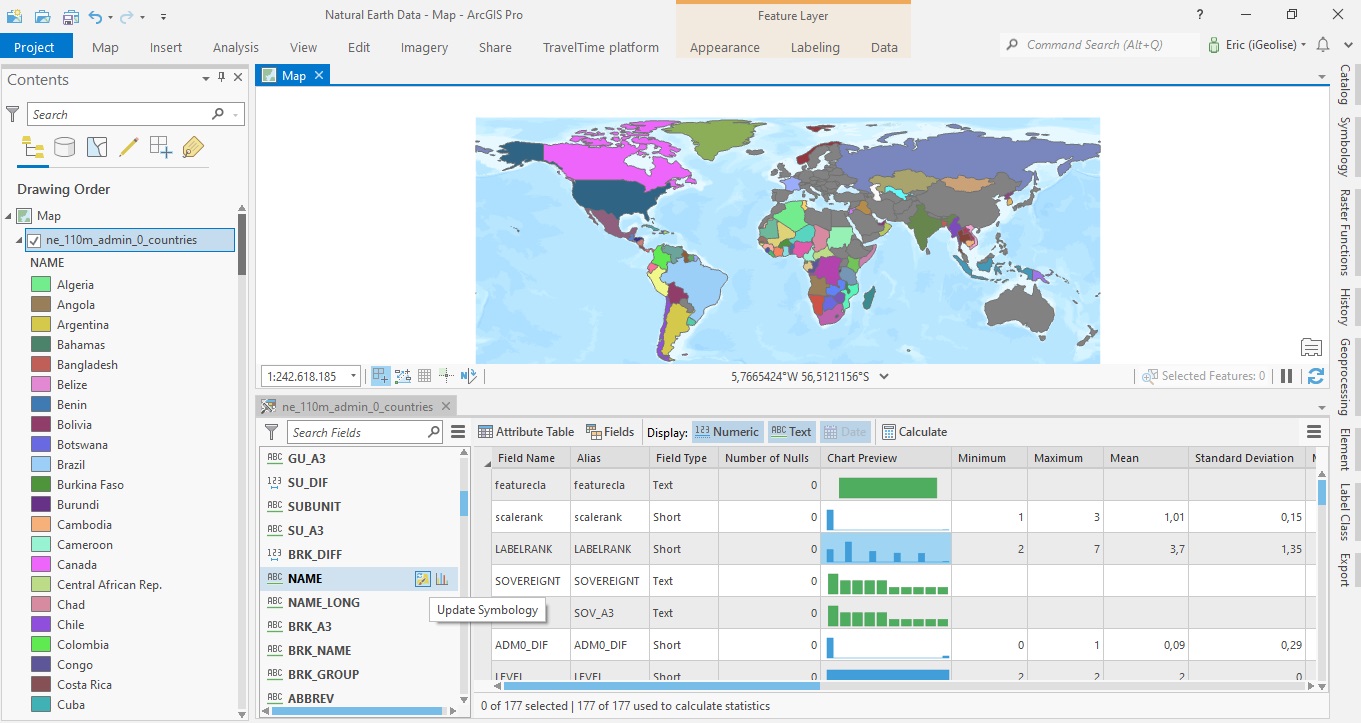Click the Canada magenta color swatch
This screenshot has height=723, width=1361.
pos(41,565)
